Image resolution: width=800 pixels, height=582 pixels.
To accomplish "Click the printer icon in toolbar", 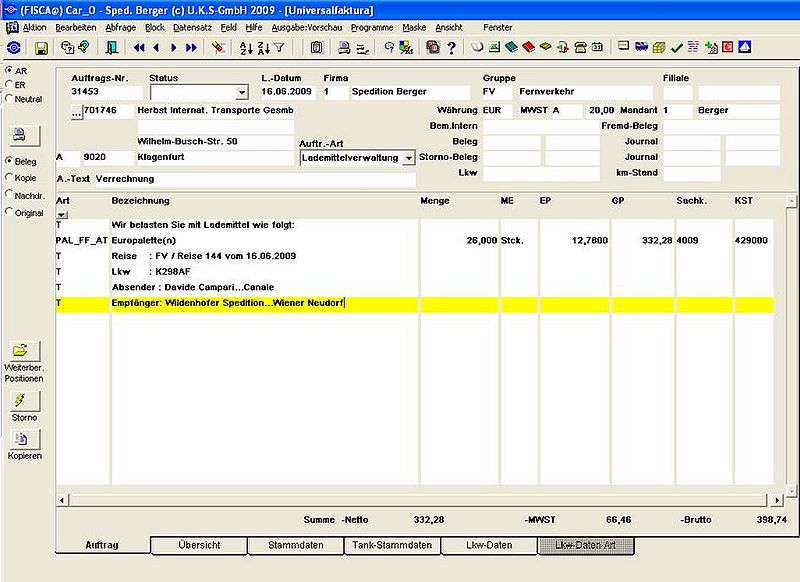I will point(344,48).
